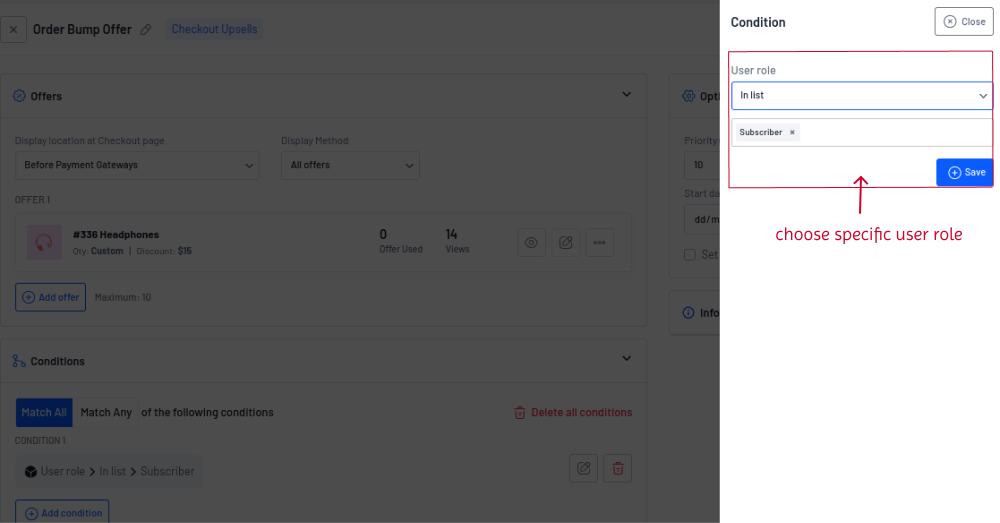Select Match All conditions
The image size is (1000, 523).
[44, 413]
